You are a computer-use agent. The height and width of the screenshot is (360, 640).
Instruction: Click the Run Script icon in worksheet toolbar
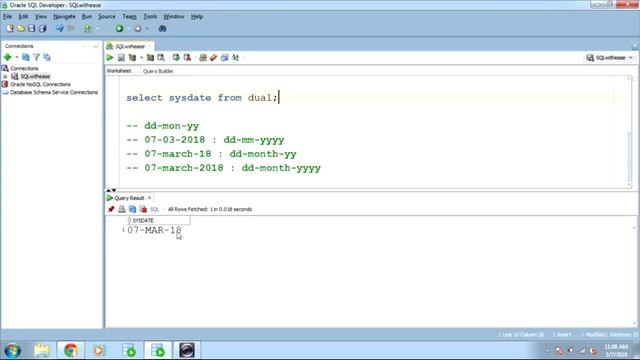pyautogui.click(x=121, y=58)
